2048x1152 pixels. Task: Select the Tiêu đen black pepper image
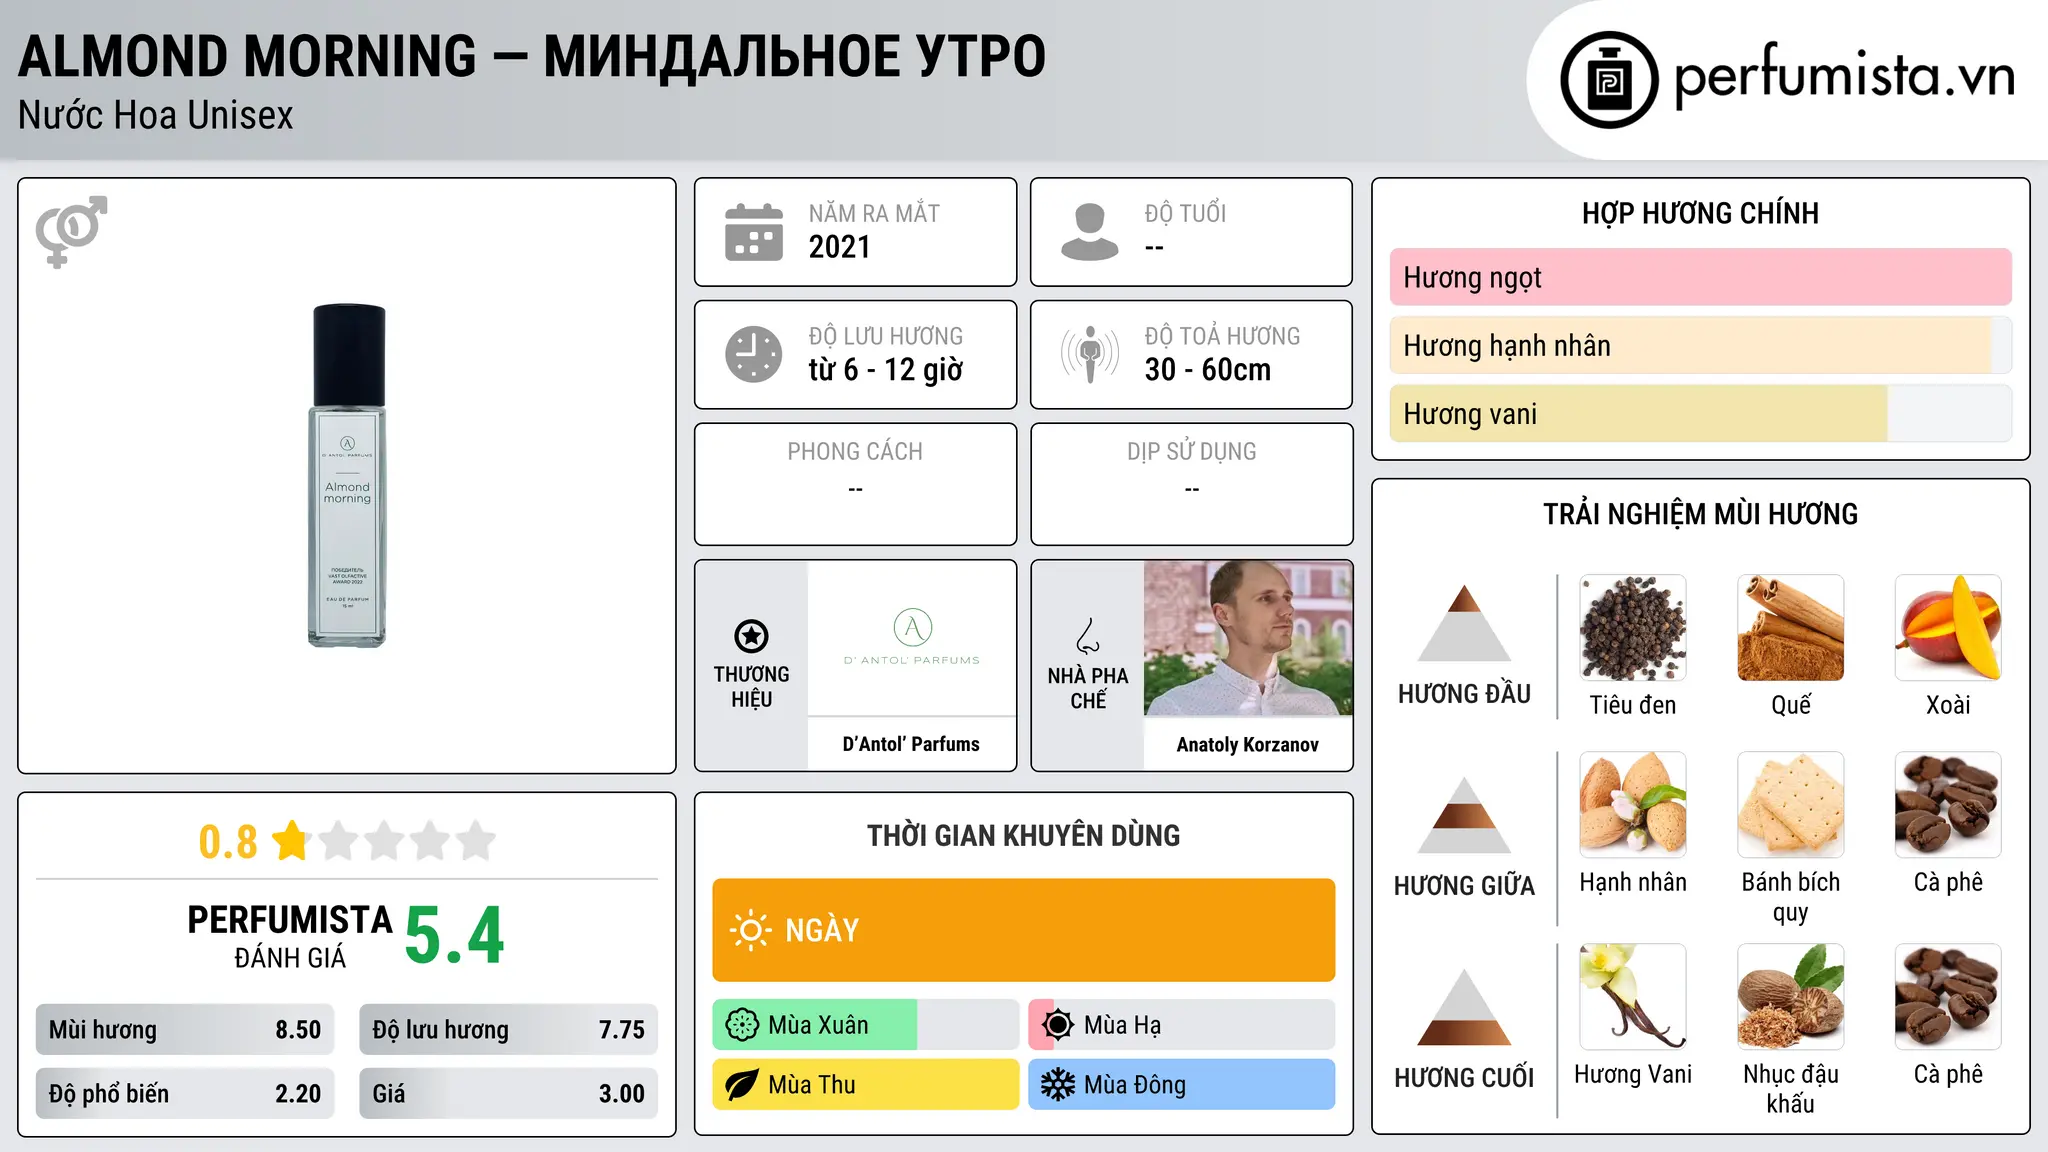coord(1633,628)
